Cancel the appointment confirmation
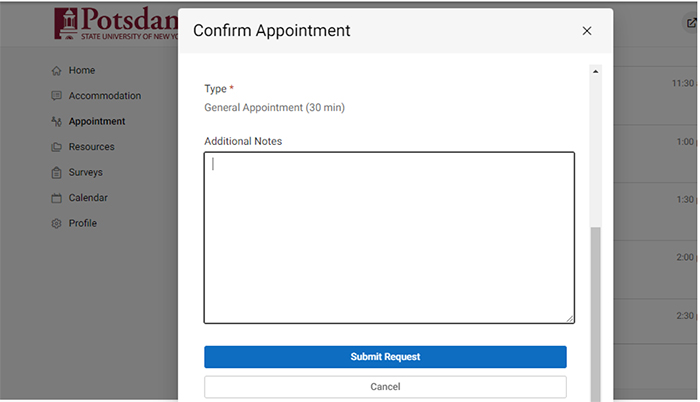Viewport: 700px width, 402px height. point(385,387)
